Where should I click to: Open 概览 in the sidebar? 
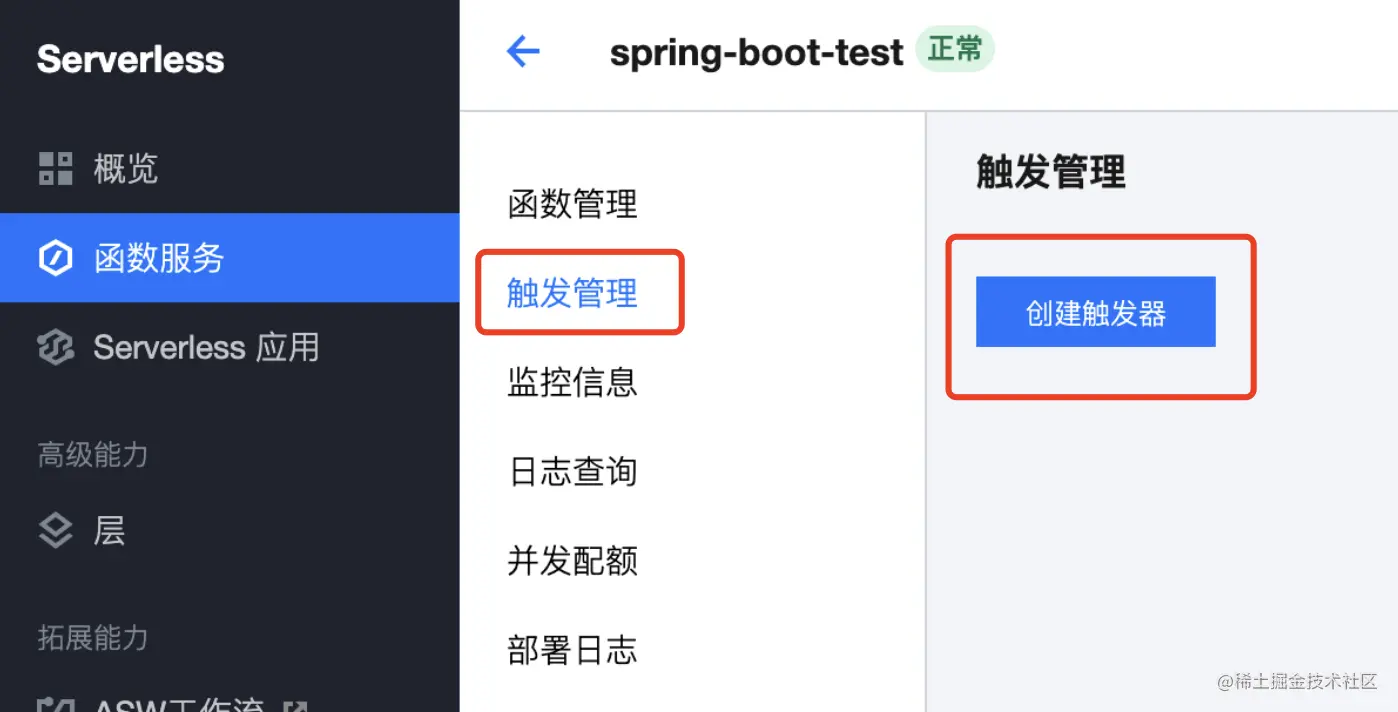(x=125, y=168)
